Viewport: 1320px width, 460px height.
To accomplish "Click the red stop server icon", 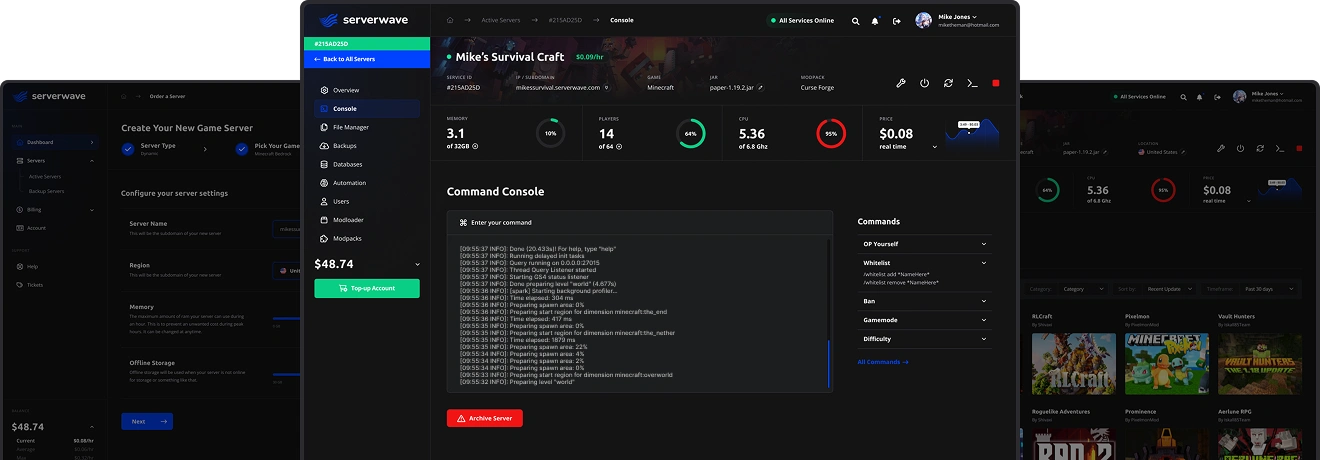I will 996,83.
